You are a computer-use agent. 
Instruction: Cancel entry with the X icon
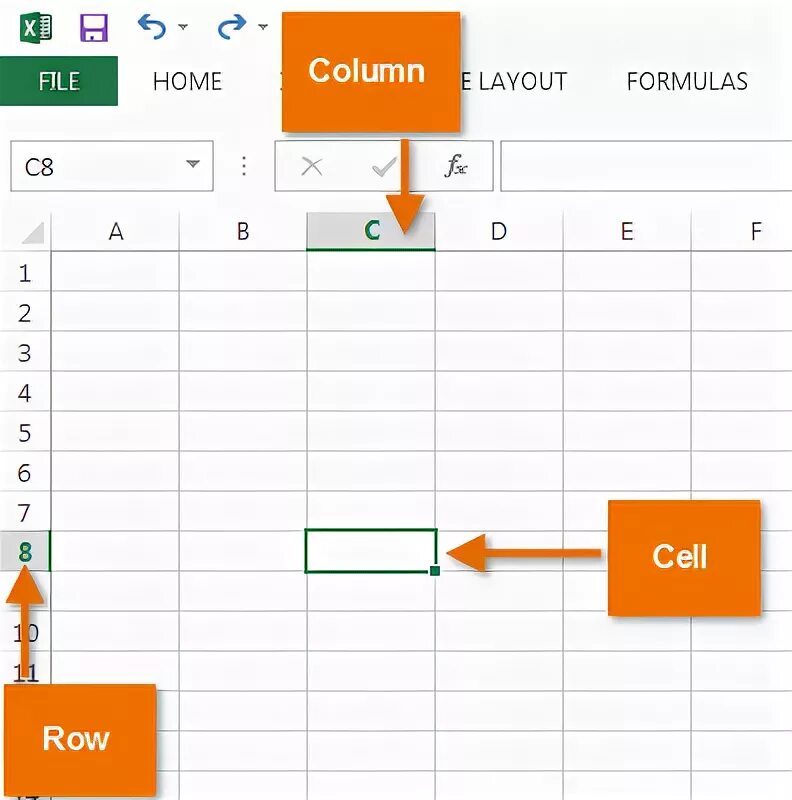tap(311, 166)
